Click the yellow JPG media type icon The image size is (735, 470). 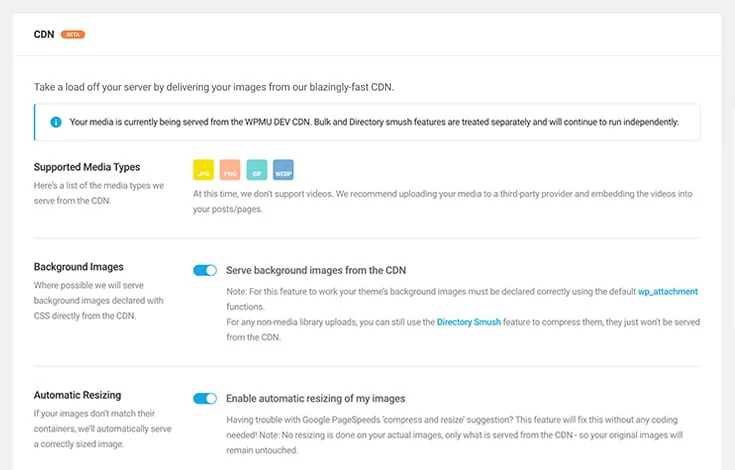203,170
